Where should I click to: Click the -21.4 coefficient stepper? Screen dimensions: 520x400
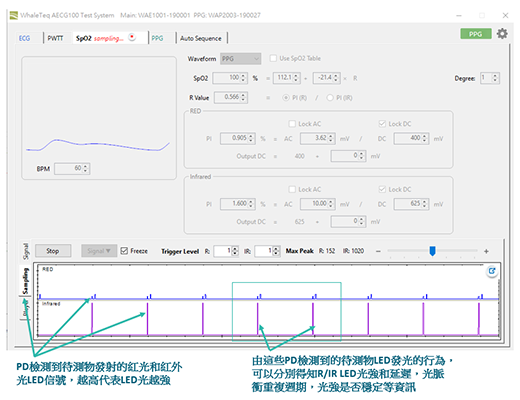point(336,78)
